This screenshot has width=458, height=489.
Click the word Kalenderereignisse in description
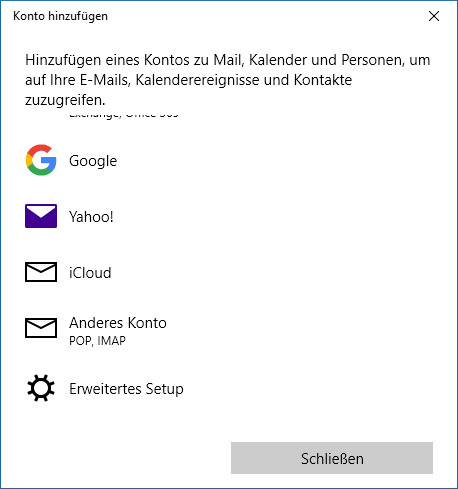[x=197, y=80]
